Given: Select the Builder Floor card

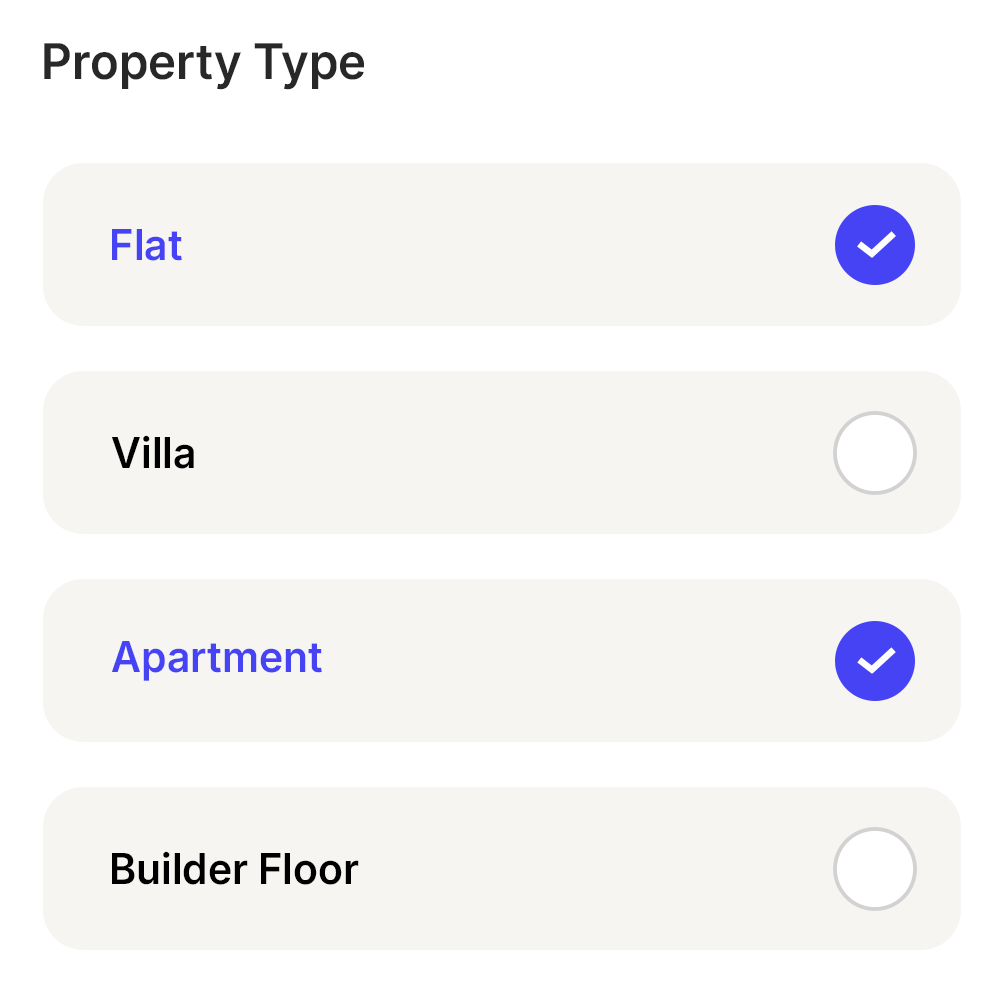Looking at the screenshot, I should click(500, 869).
